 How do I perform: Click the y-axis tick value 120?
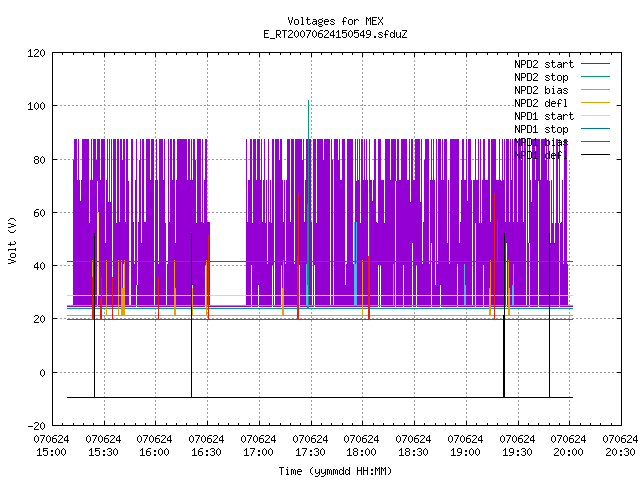coord(36,53)
